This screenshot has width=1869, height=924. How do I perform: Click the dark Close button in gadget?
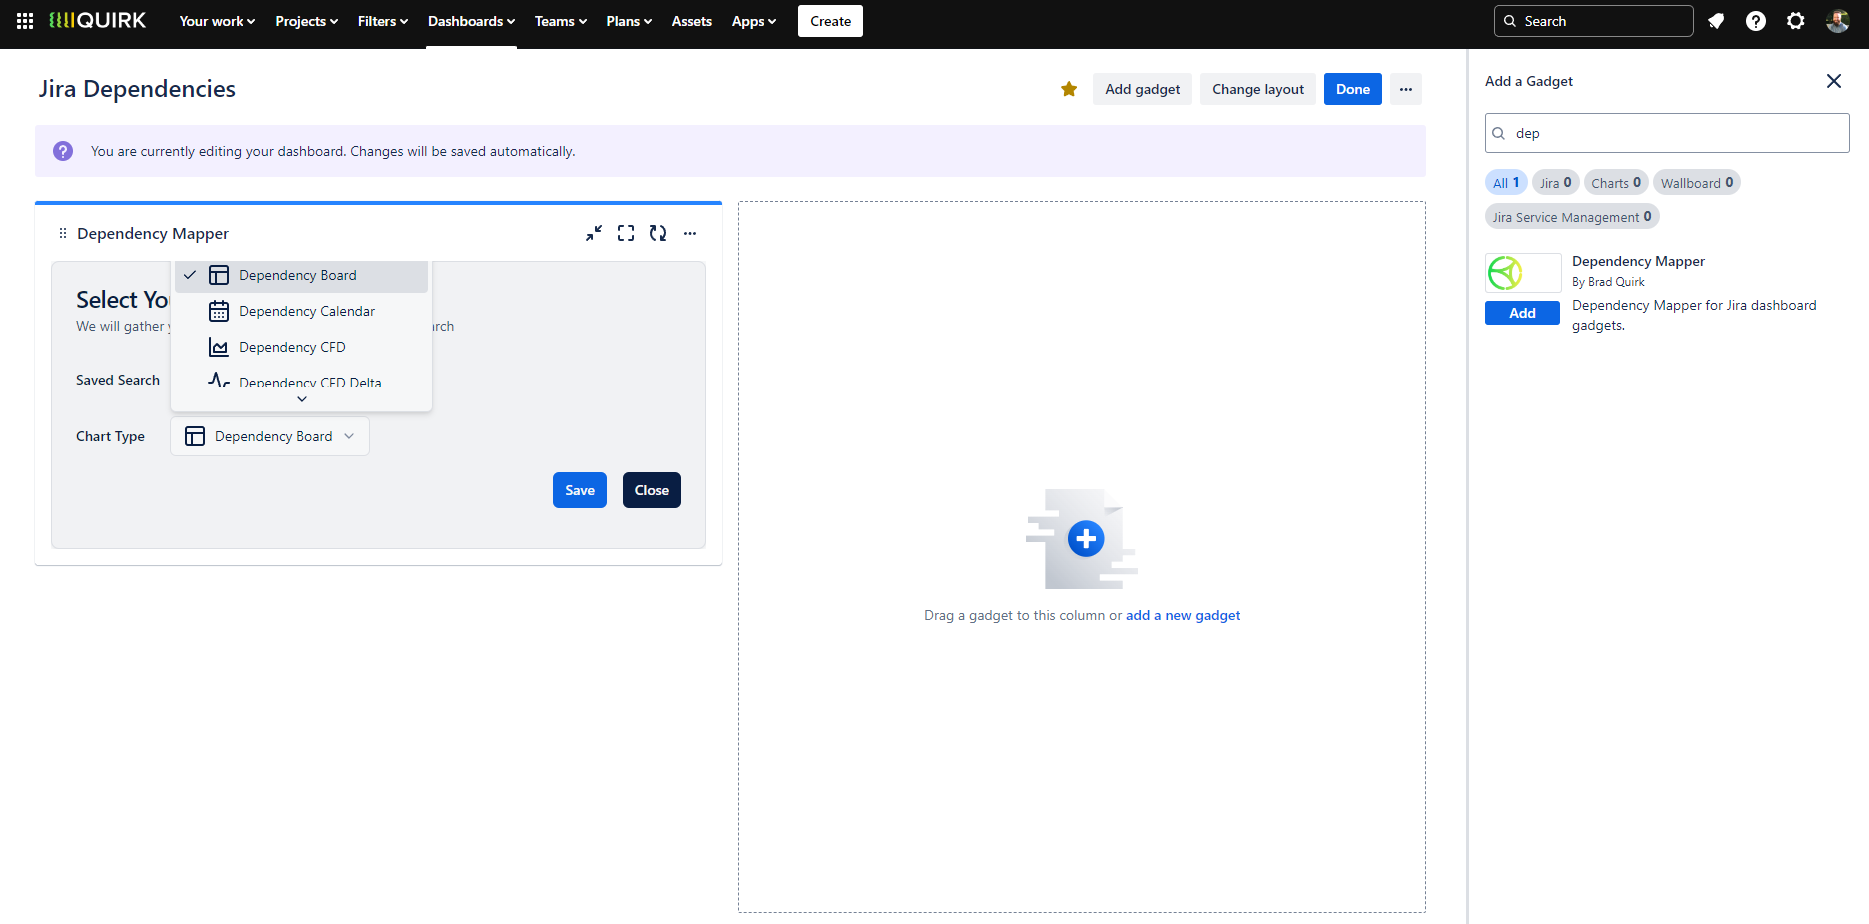pos(652,490)
